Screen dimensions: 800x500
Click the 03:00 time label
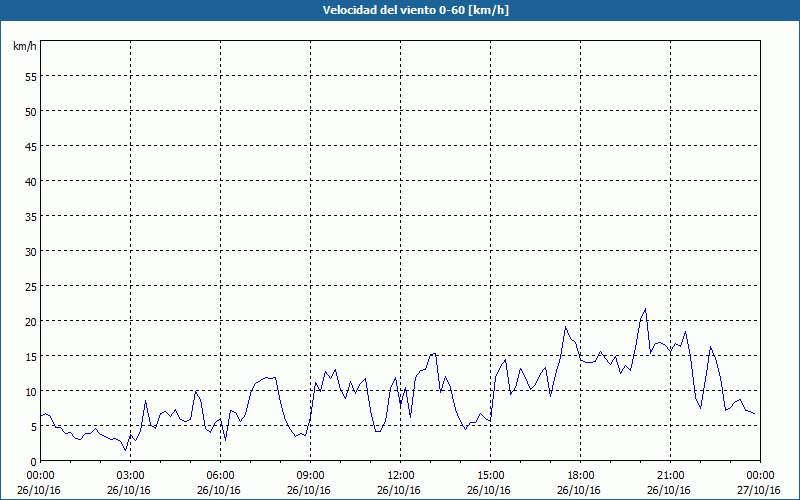tap(129, 475)
